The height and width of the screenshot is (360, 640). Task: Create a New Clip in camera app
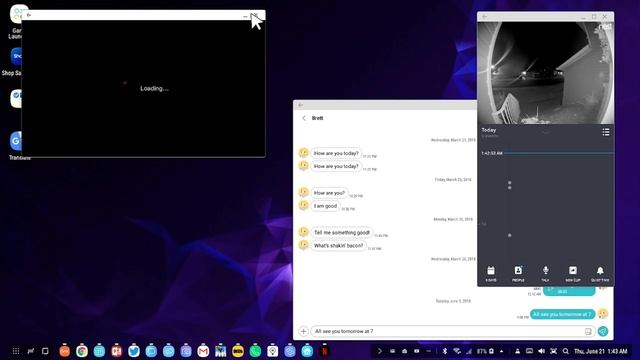(x=573, y=274)
